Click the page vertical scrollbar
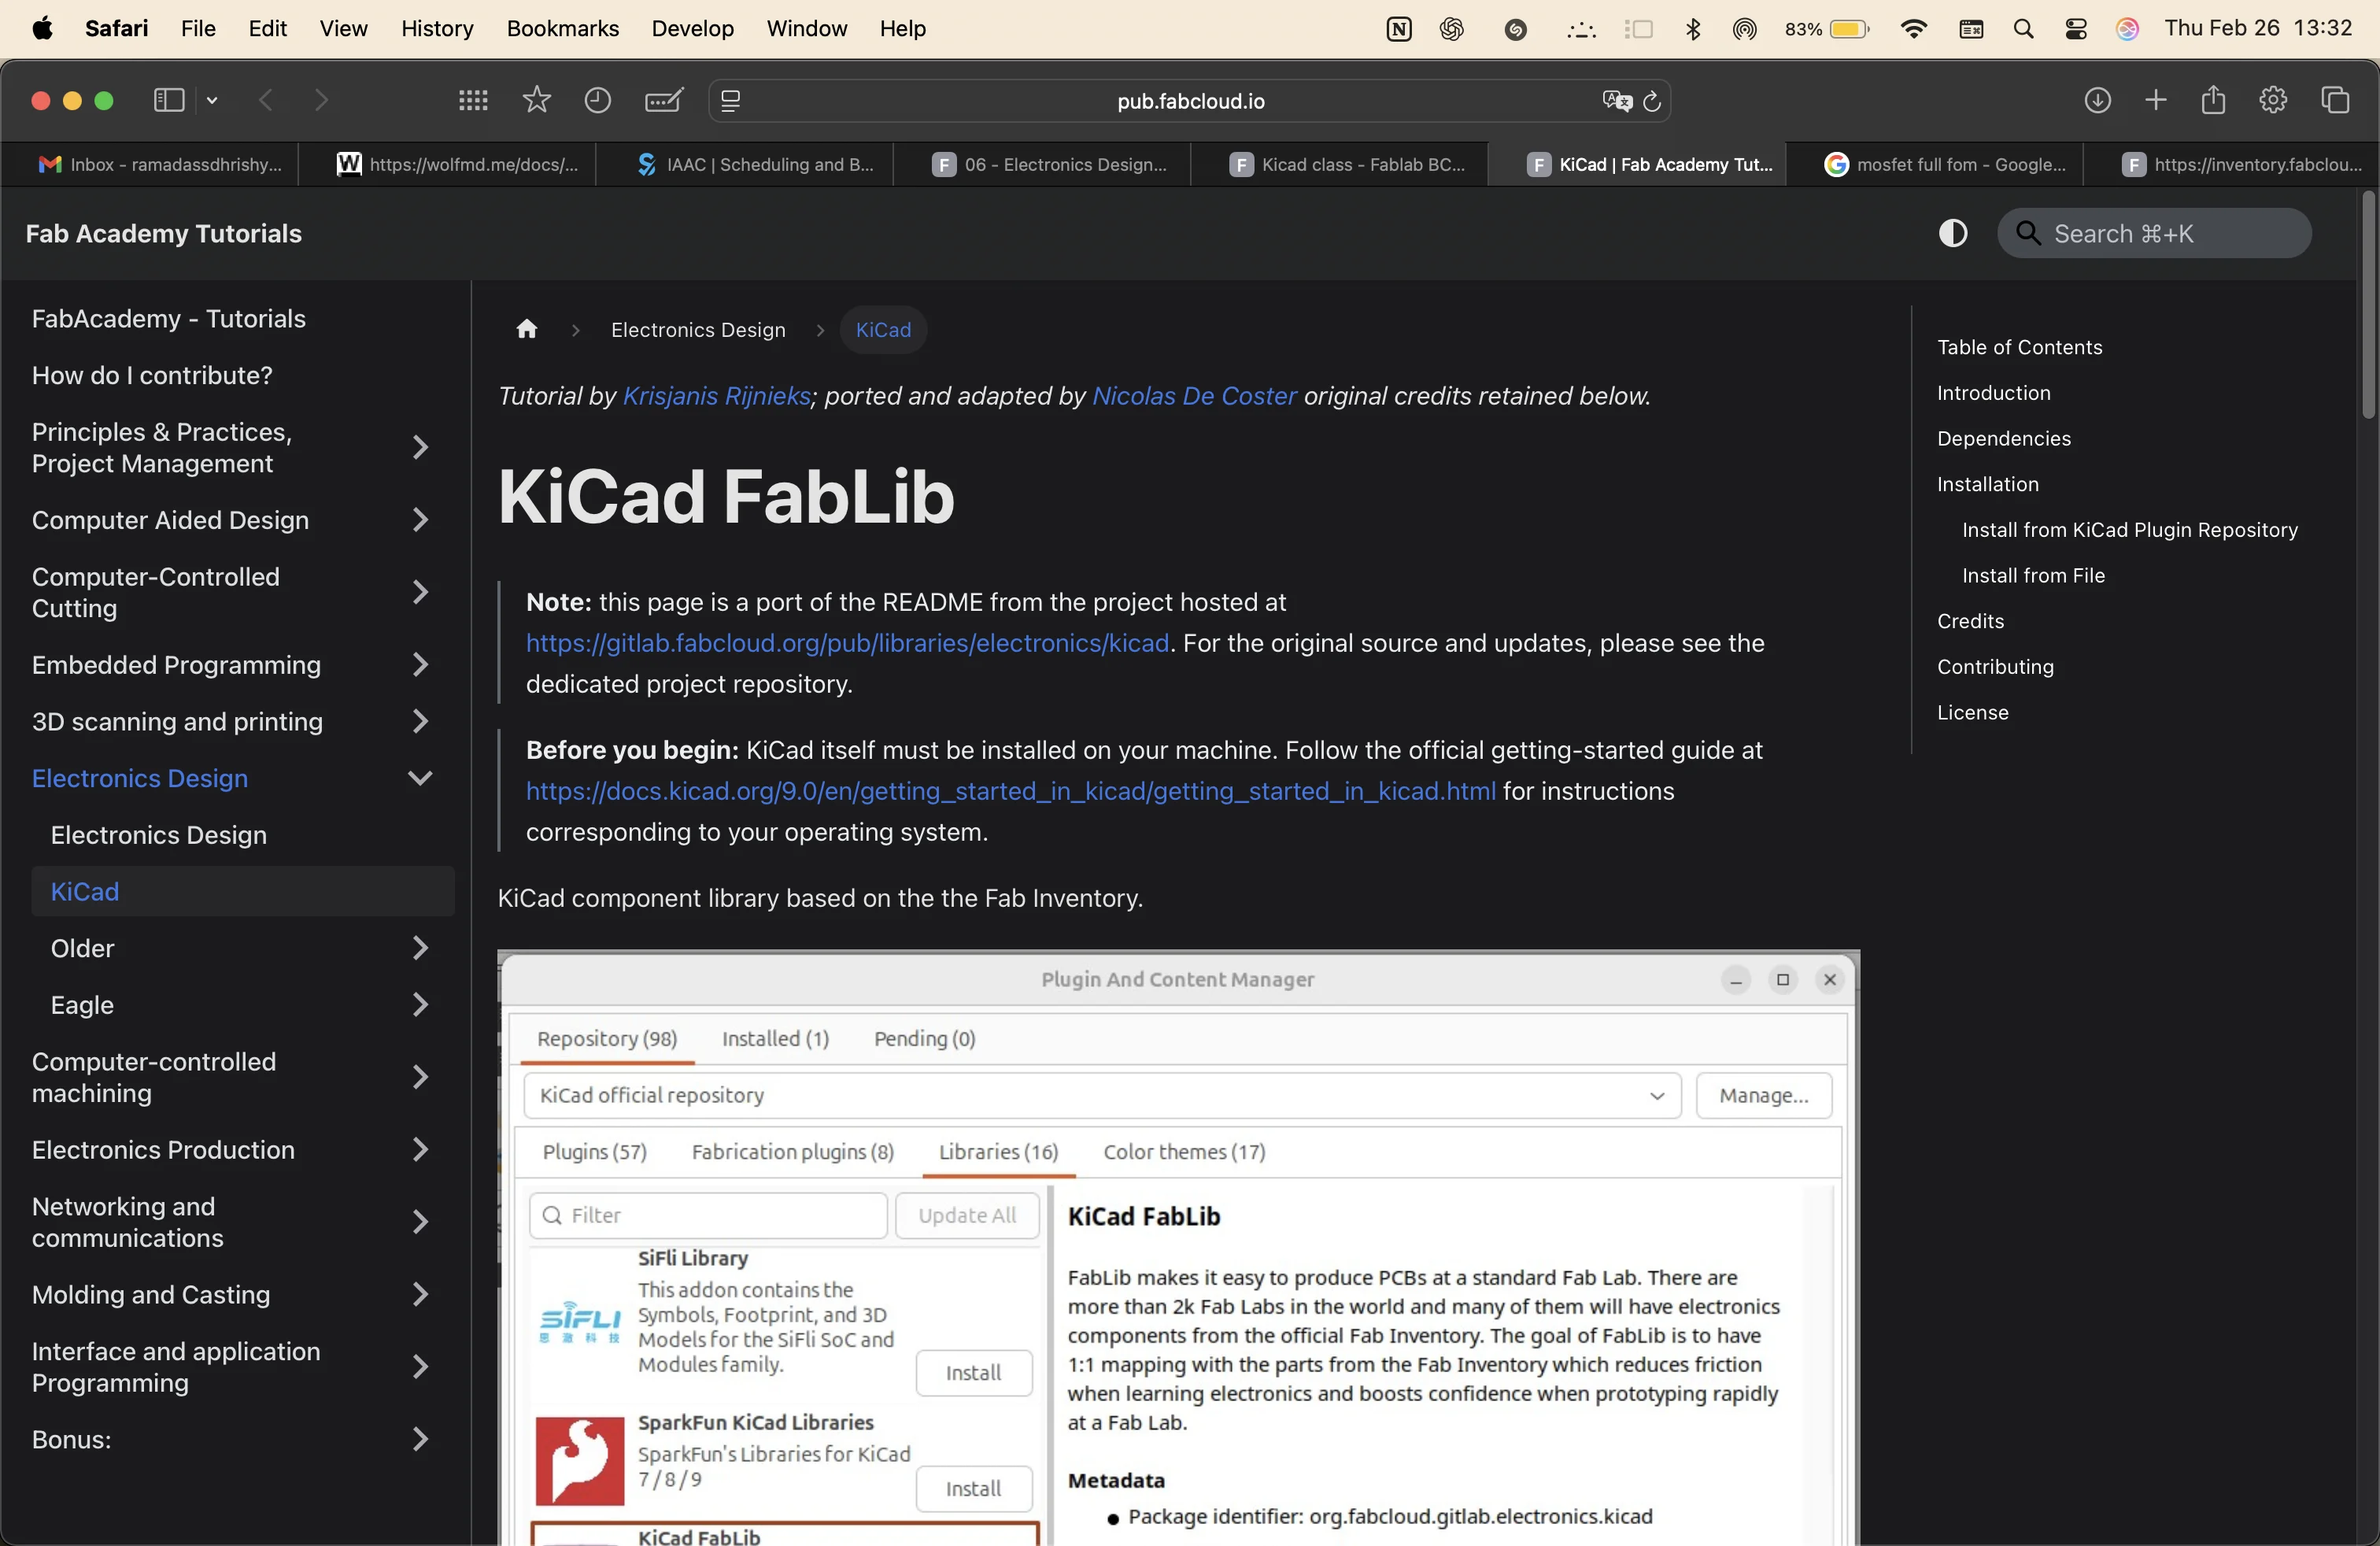The height and width of the screenshot is (1546, 2380). pos(2368,305)
